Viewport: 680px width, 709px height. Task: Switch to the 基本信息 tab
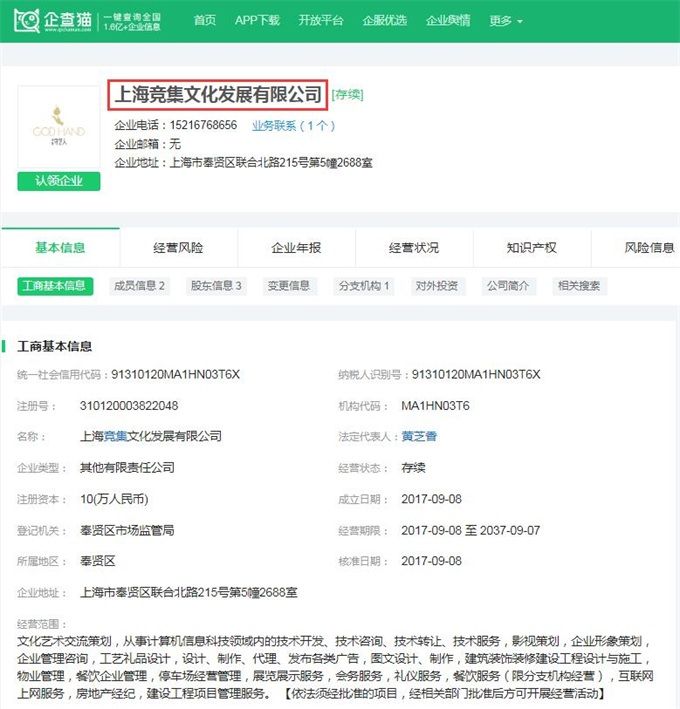pyautogui.click(x=60, y=248)
